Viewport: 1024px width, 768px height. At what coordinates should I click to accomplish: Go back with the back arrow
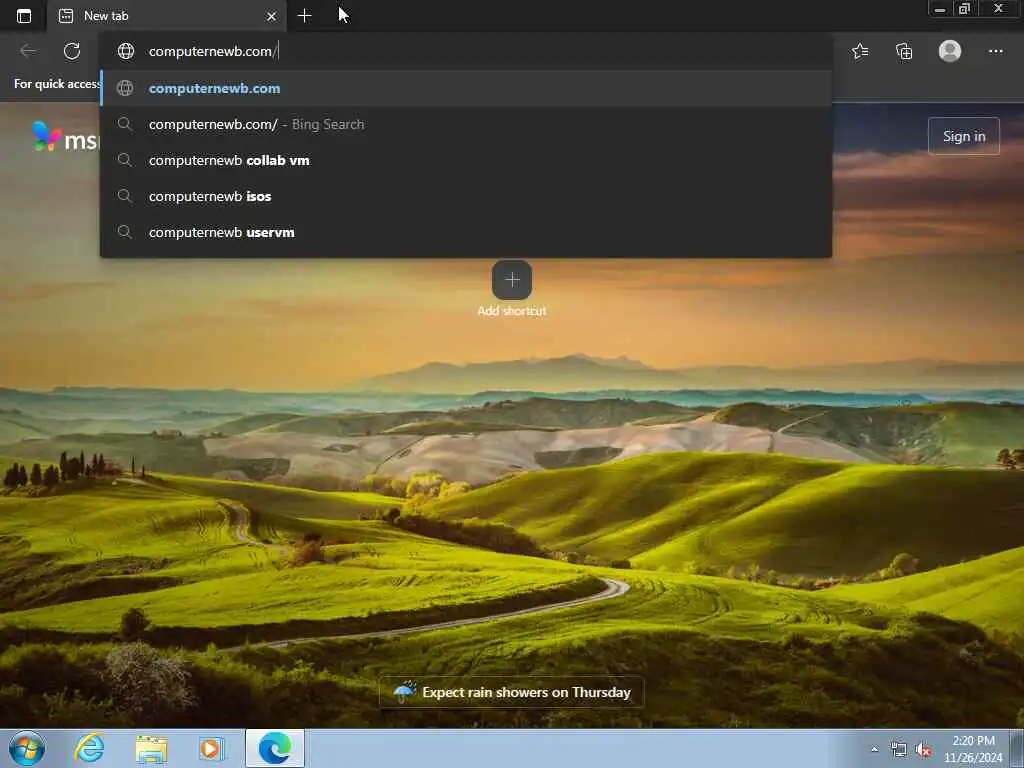[27, 51]
